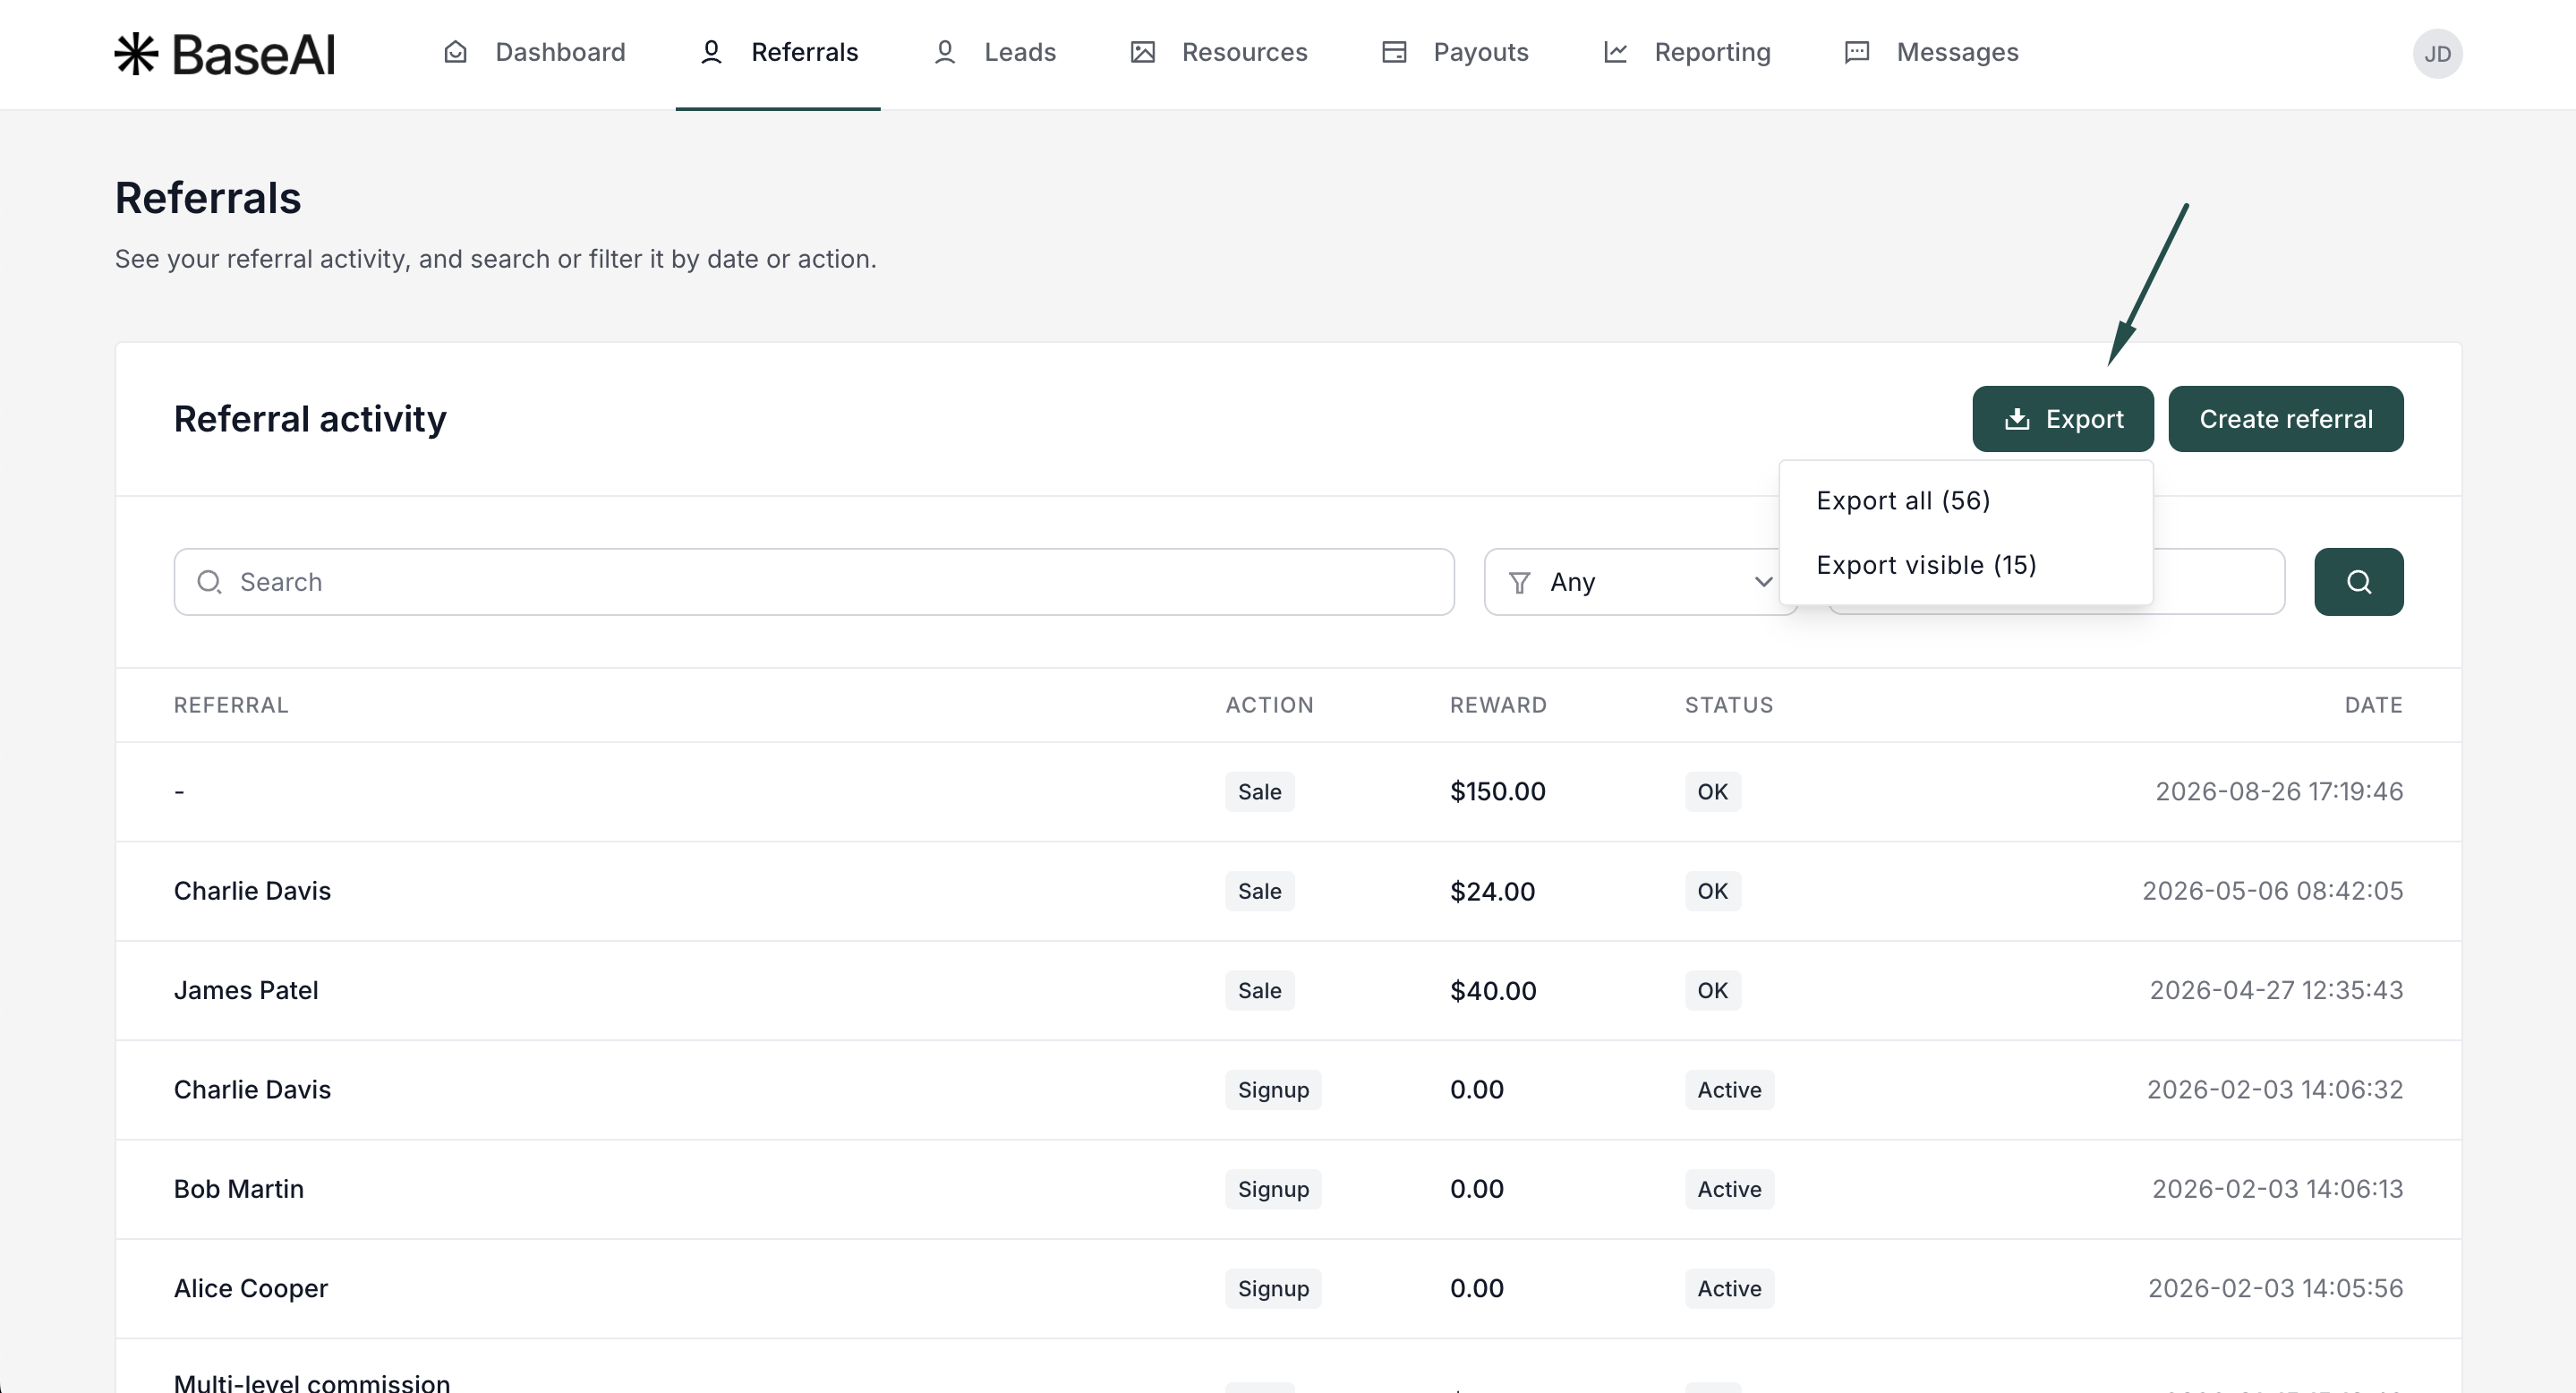The height and width of the screenshot is (1393, 2576).
Task: Click the filter funnel icon
Action: [x=1519, y=582]
